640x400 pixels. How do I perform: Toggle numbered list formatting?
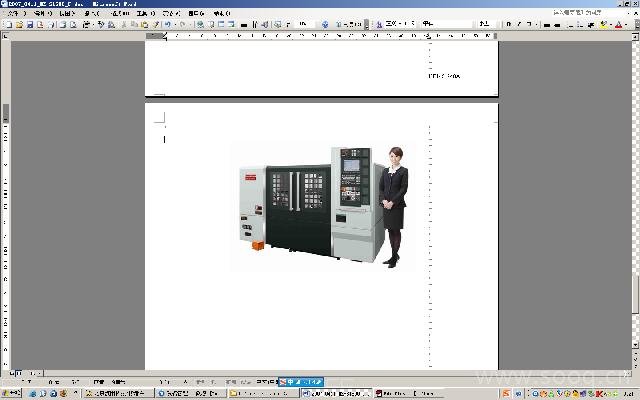click(x=570, y=24)
